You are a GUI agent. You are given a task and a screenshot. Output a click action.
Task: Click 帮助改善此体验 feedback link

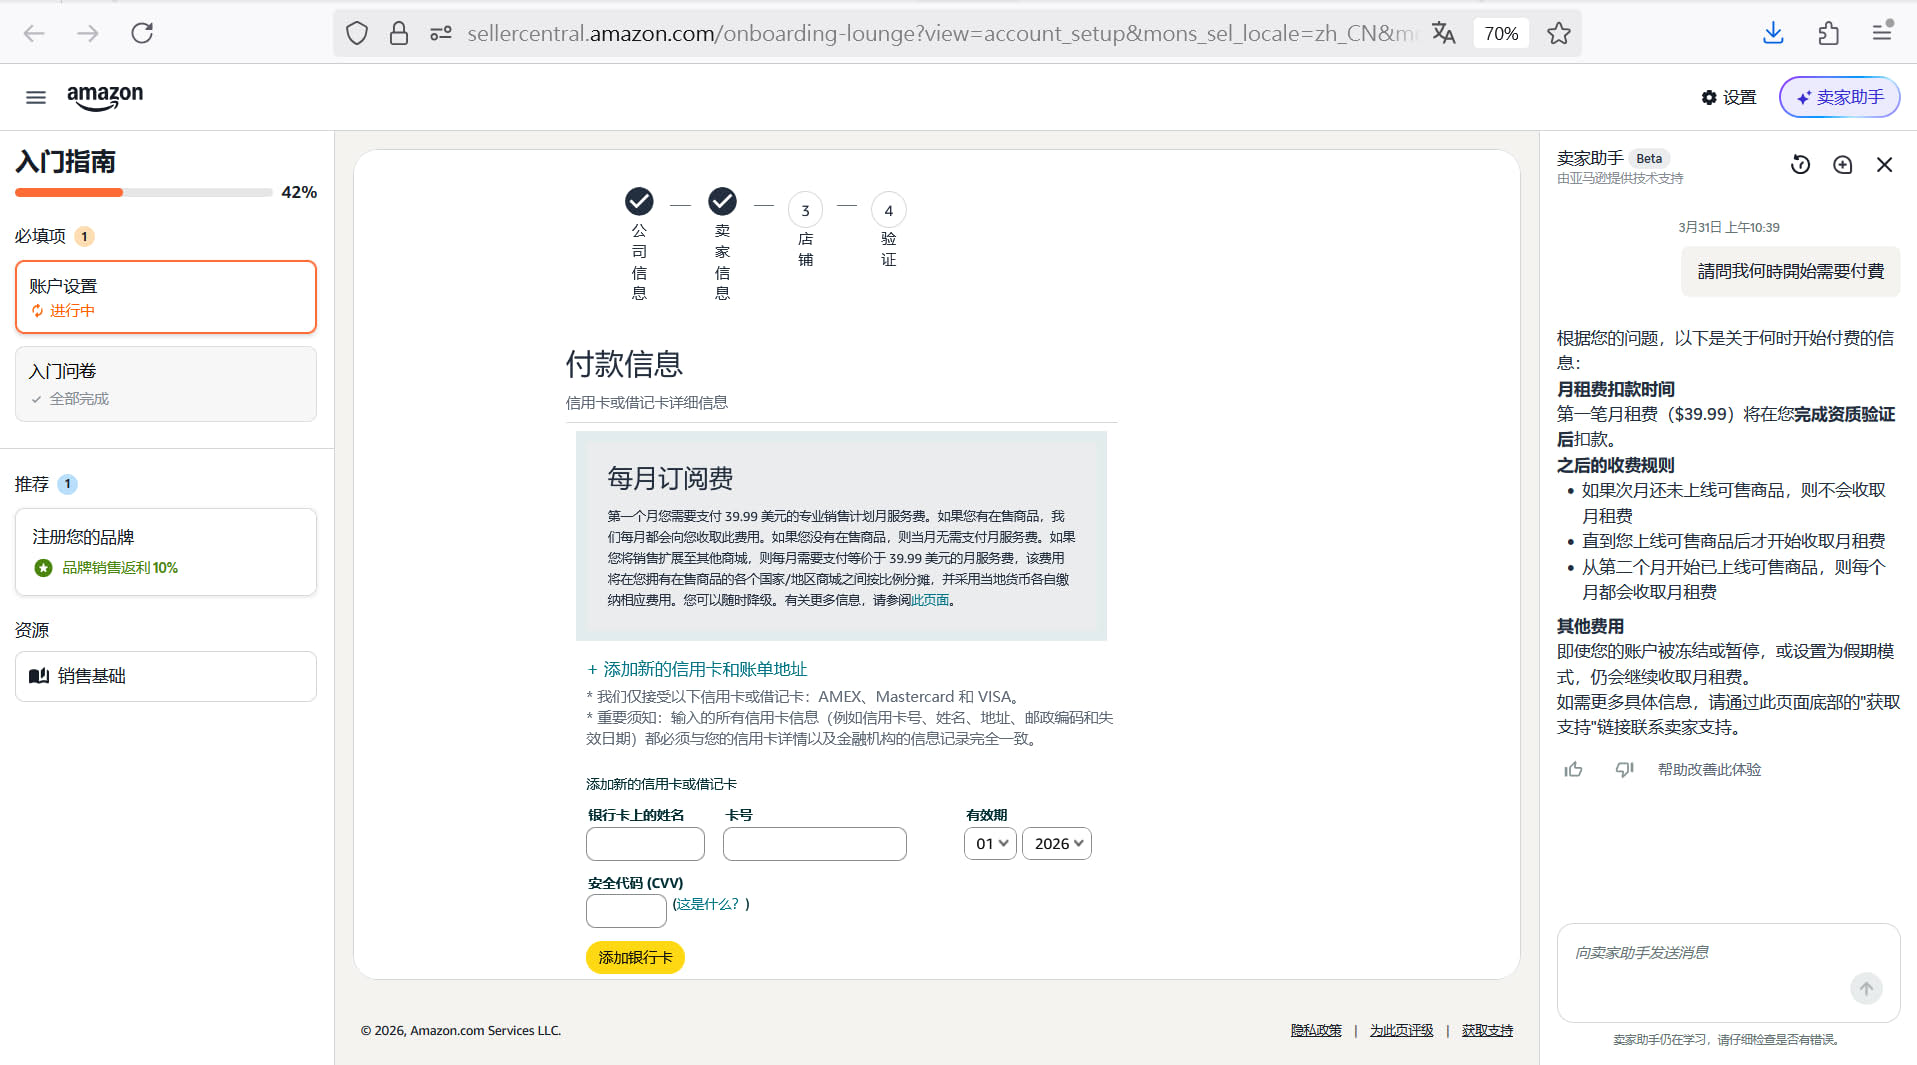tap(1709, 769)
